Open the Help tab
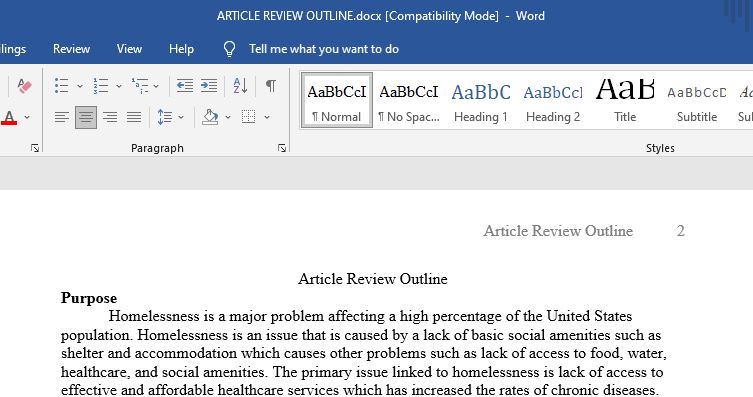This screenshot has width=753, height=397. pos(181,49)
